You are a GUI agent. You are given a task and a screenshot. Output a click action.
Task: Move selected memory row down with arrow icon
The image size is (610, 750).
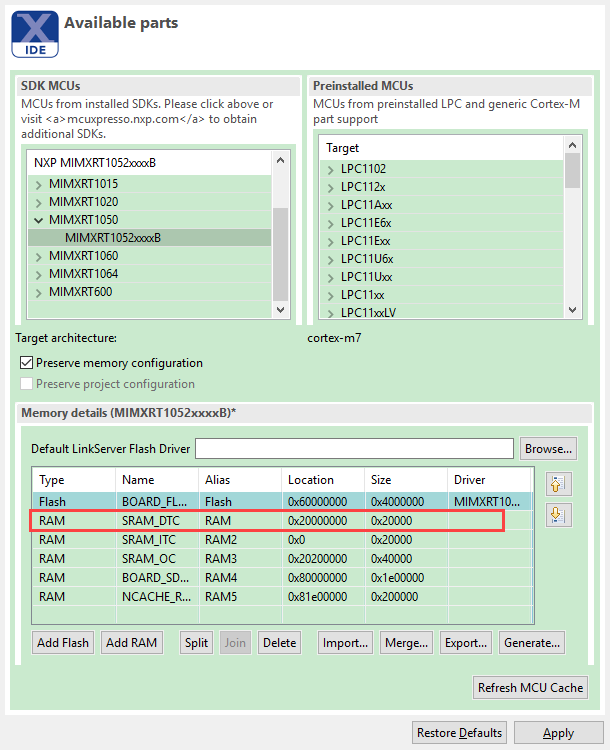pos(558,515)
